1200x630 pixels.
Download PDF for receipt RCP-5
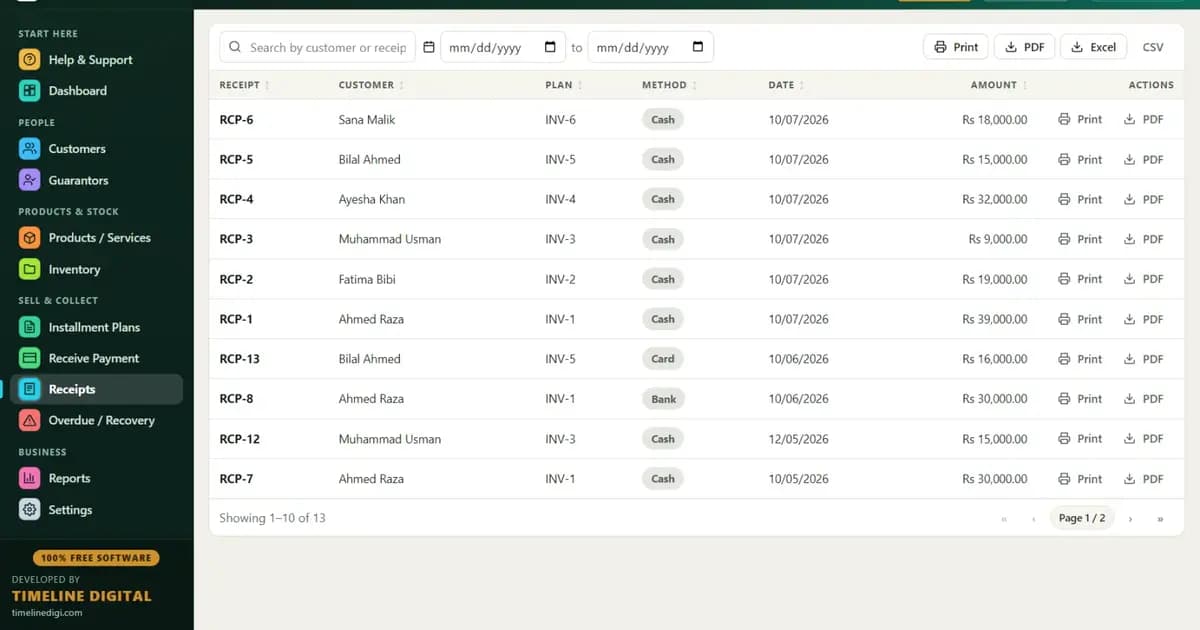(1144, 160)
